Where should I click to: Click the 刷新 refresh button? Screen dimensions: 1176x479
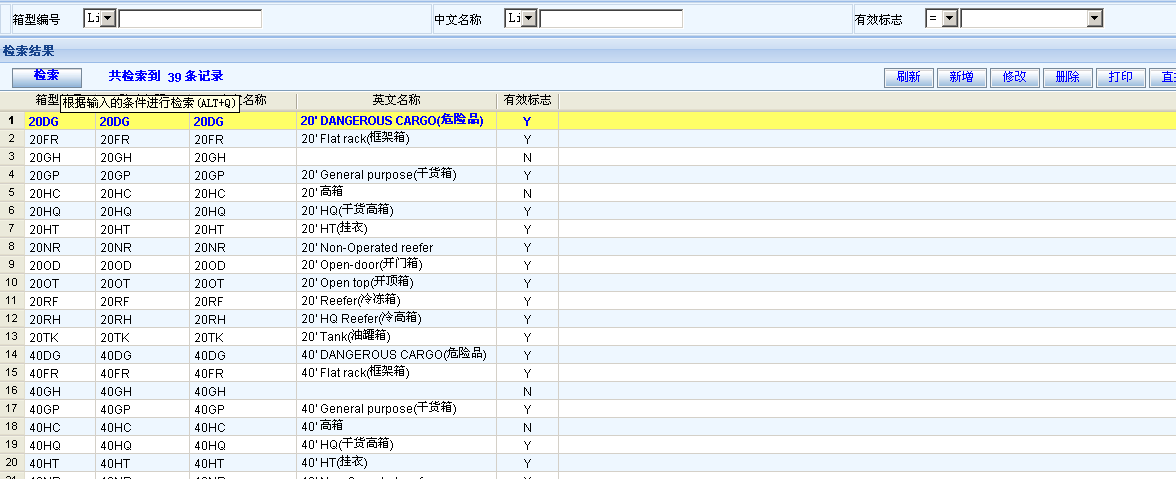(x=908, y=77)
